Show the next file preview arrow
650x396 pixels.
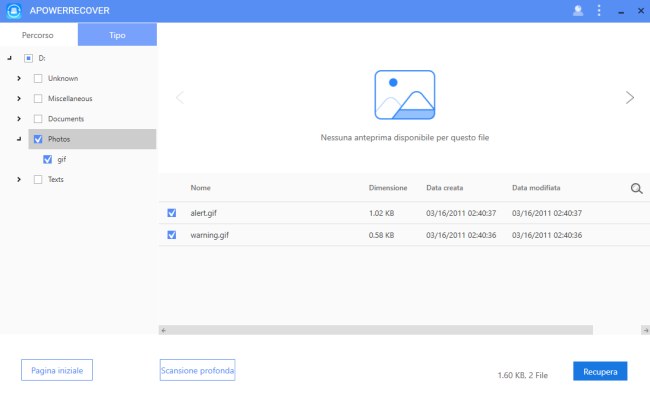[x=630, y=97]
